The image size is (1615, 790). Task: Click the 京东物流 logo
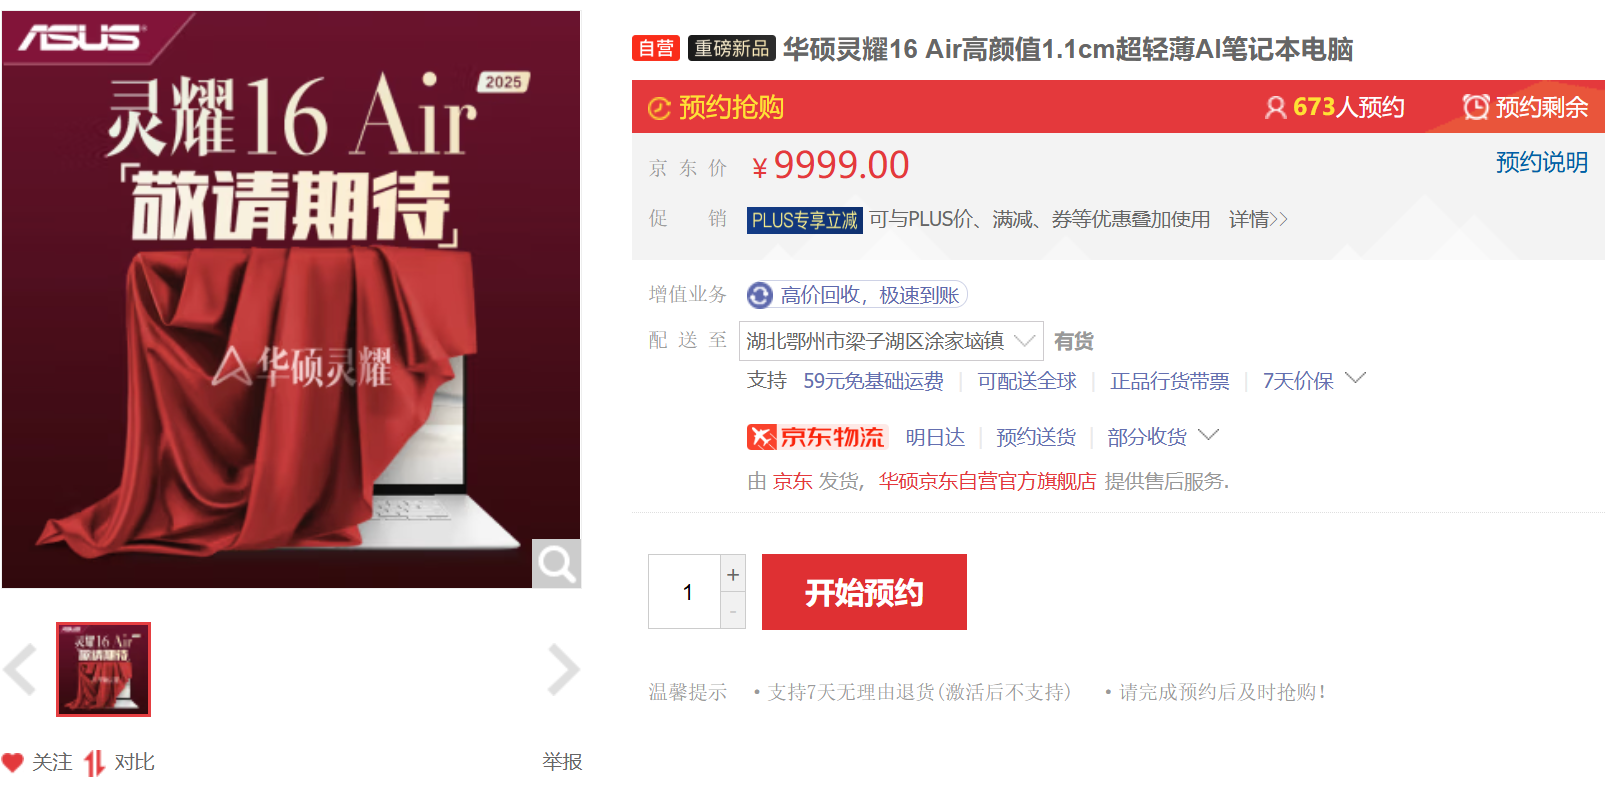[817, 437]
